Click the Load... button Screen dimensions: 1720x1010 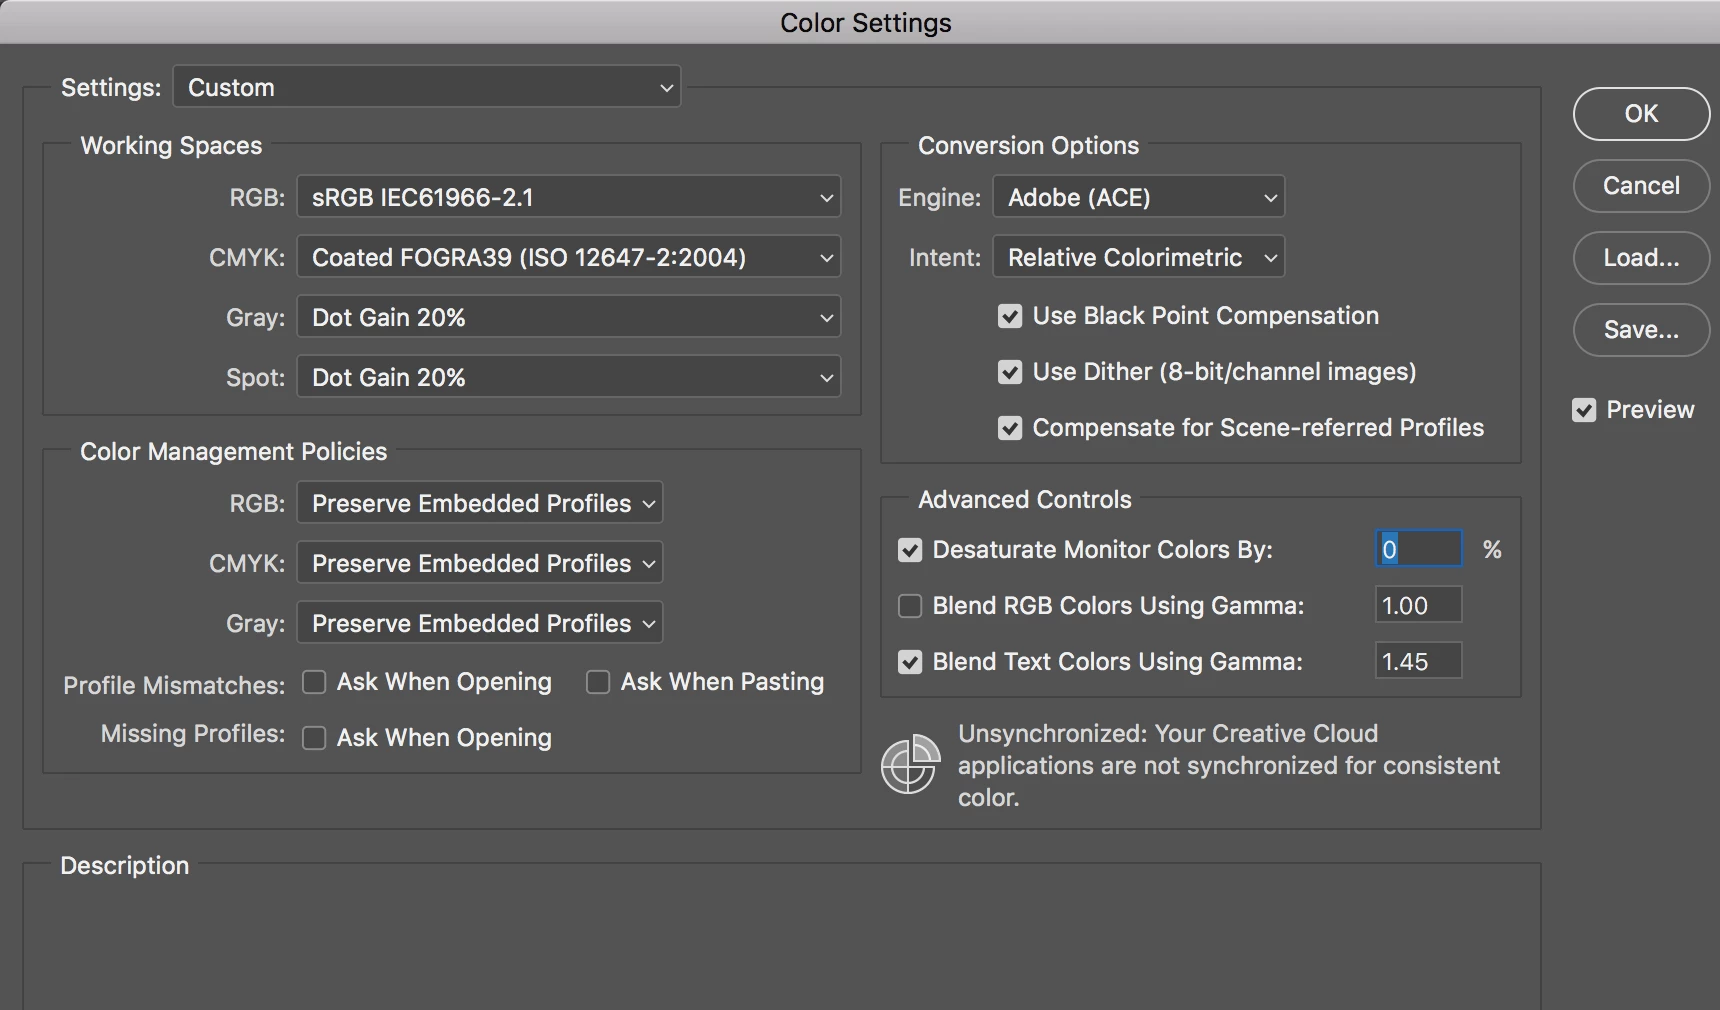pos(1641,258)
